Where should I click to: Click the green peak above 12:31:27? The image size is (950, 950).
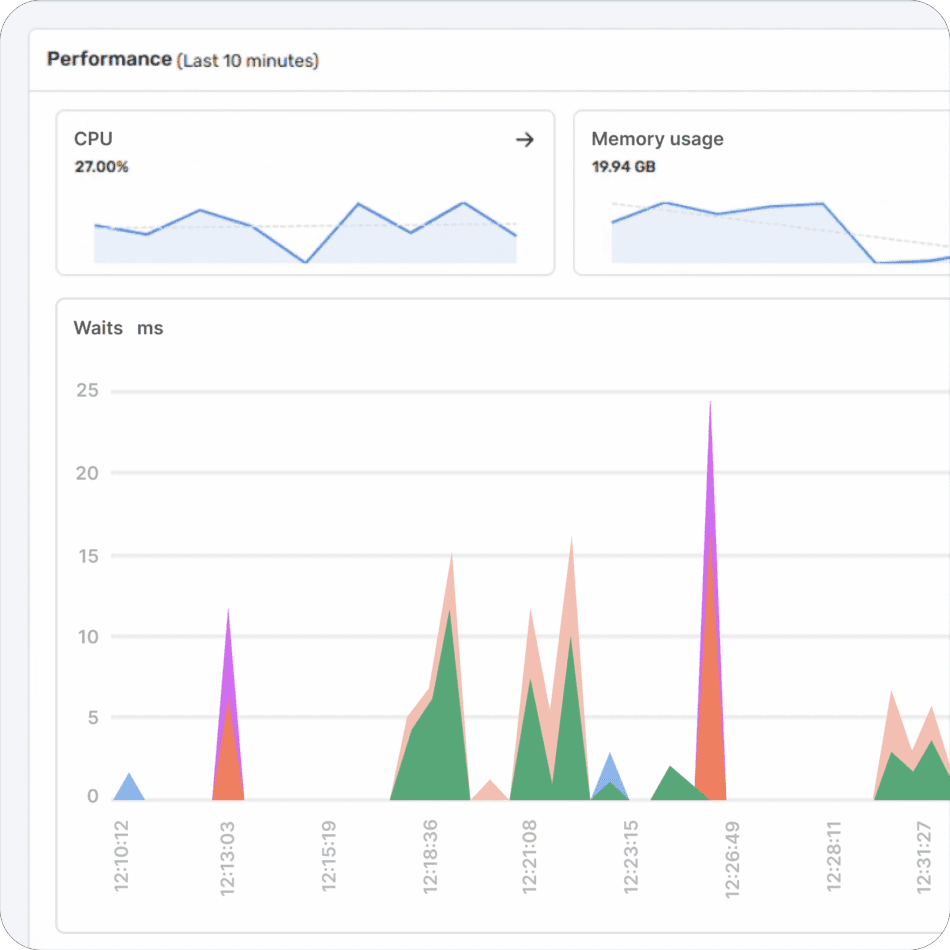pyautogui.click(x=931, y=772)
